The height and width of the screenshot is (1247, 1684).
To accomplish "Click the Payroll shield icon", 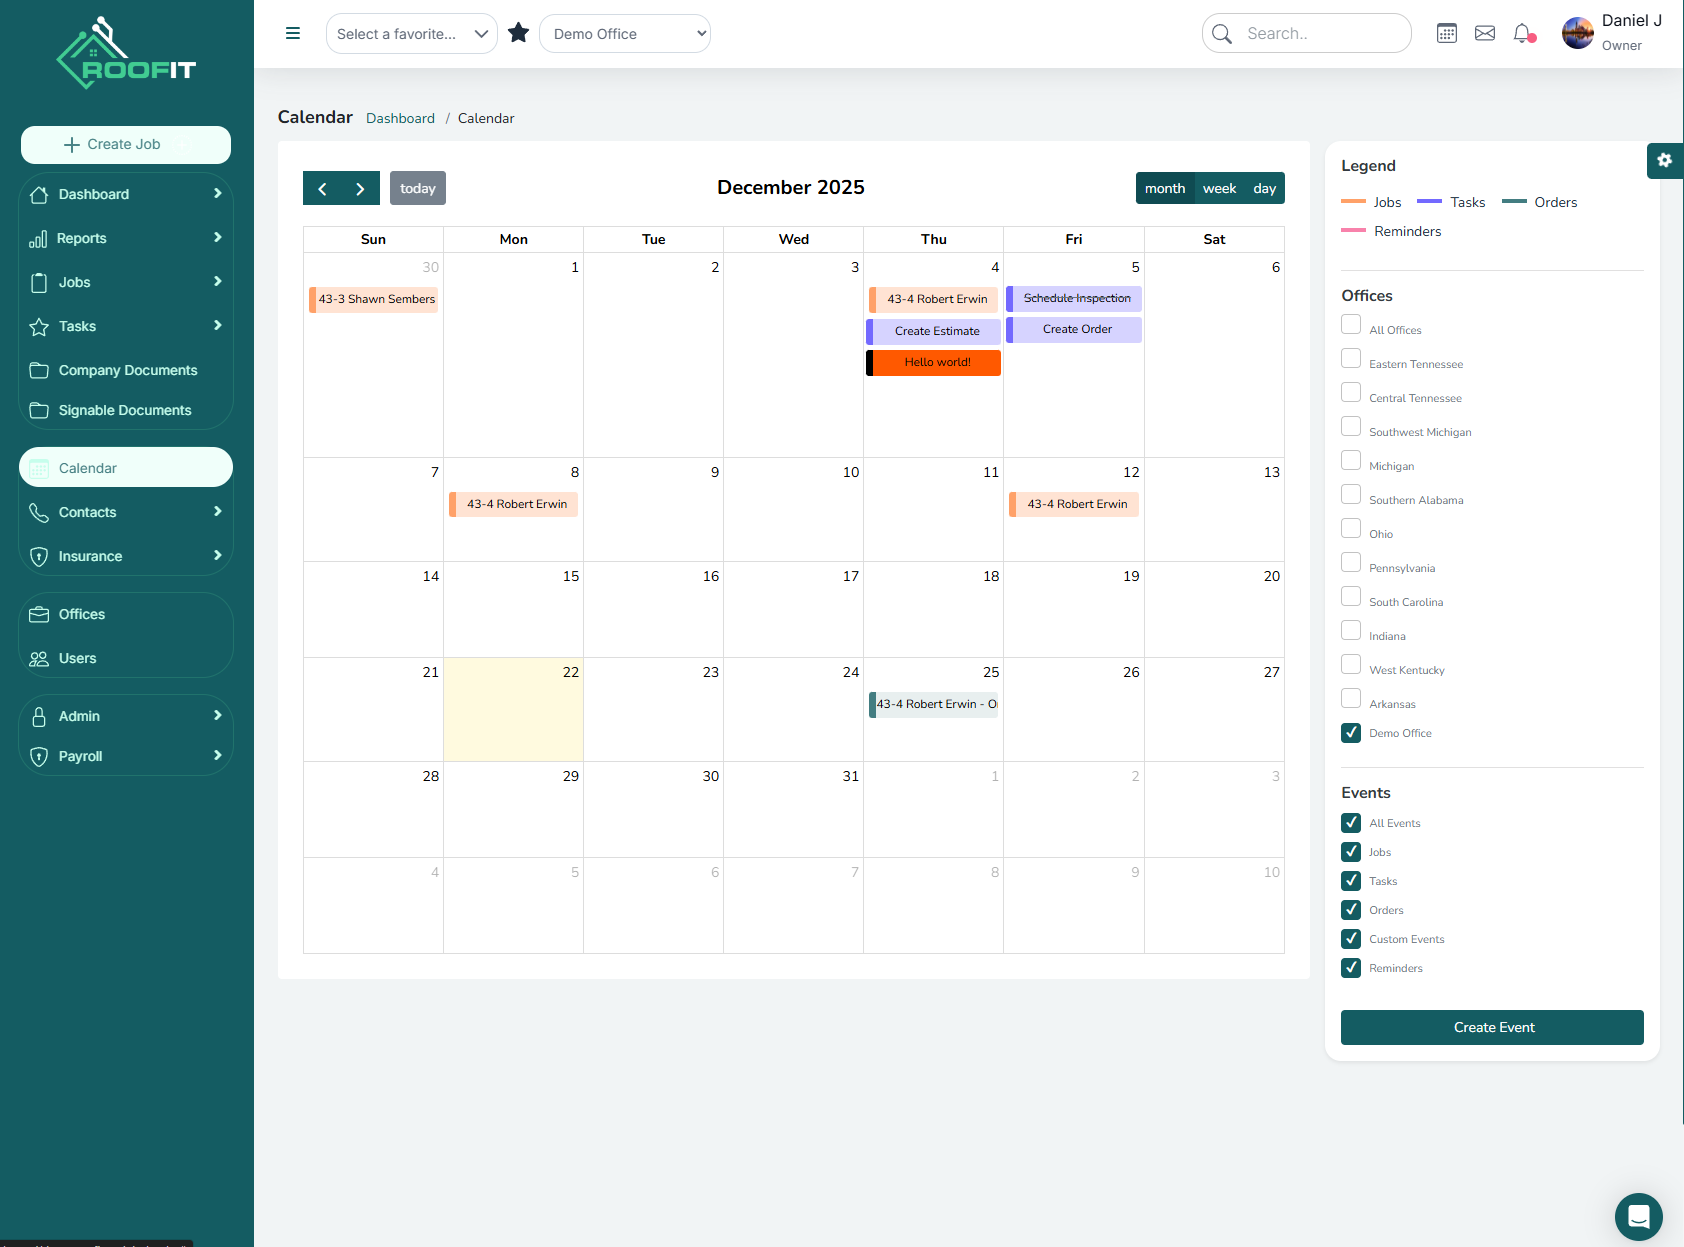I will click(40, 756).
